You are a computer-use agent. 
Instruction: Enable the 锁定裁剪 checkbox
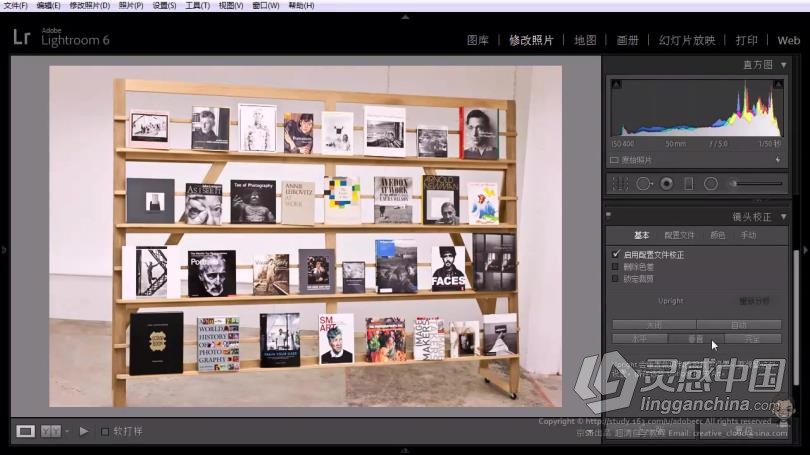pyautogui.click(x=615, y=279)
